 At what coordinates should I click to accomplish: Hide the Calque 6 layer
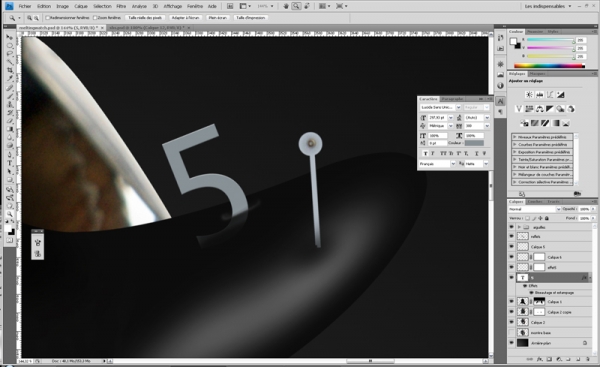(x=512, y=257)
